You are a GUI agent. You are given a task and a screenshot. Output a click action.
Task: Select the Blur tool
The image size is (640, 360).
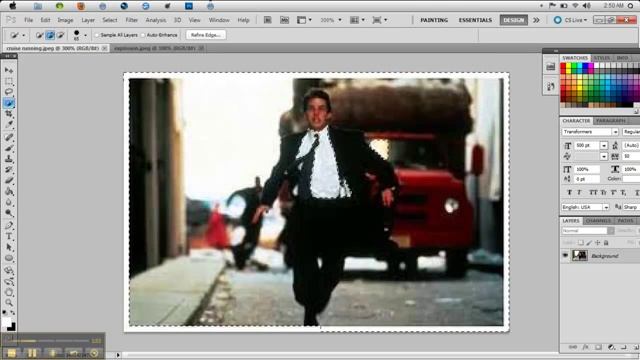9,202
